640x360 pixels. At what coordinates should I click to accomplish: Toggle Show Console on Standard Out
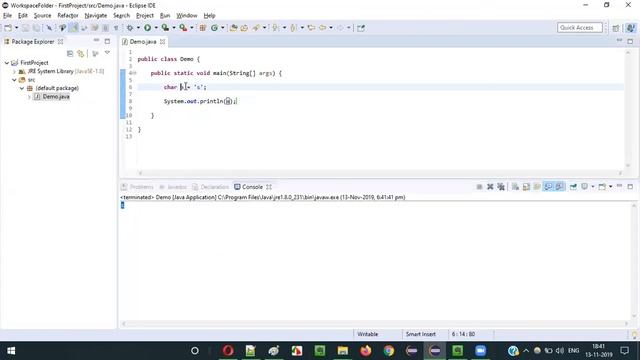[548, 187]
